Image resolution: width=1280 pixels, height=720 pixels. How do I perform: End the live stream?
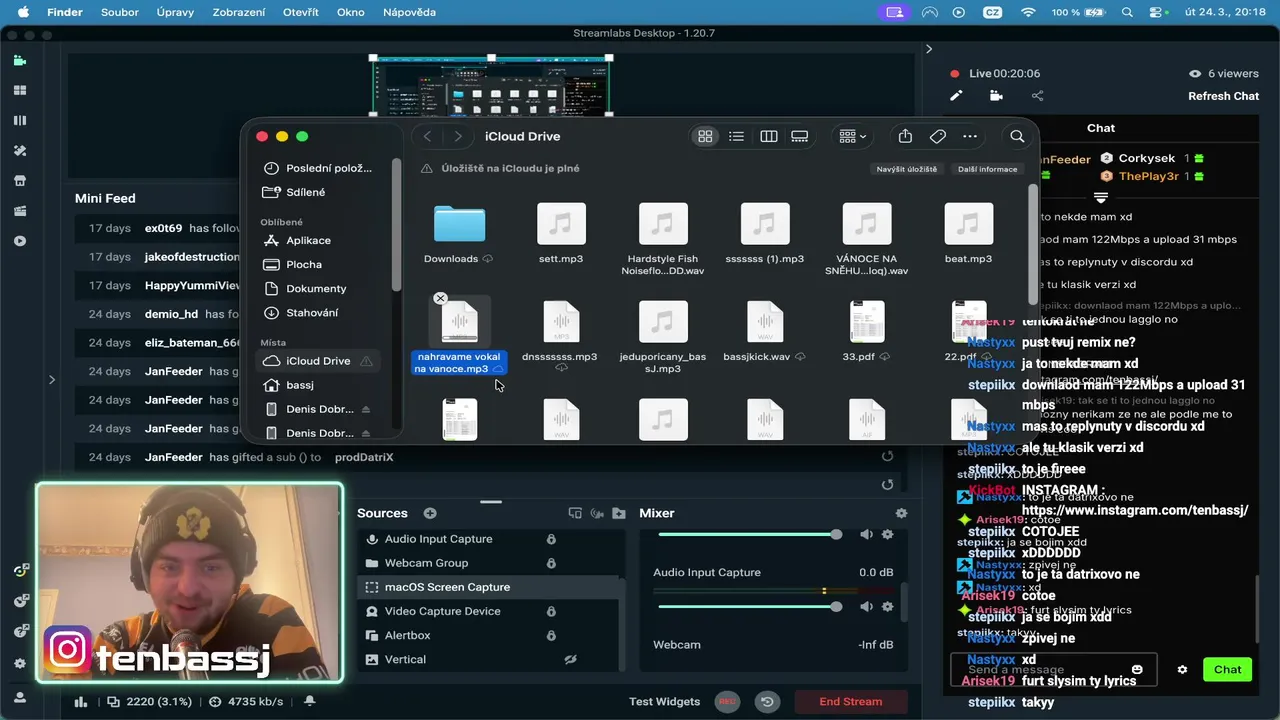[x=851, y=702]
